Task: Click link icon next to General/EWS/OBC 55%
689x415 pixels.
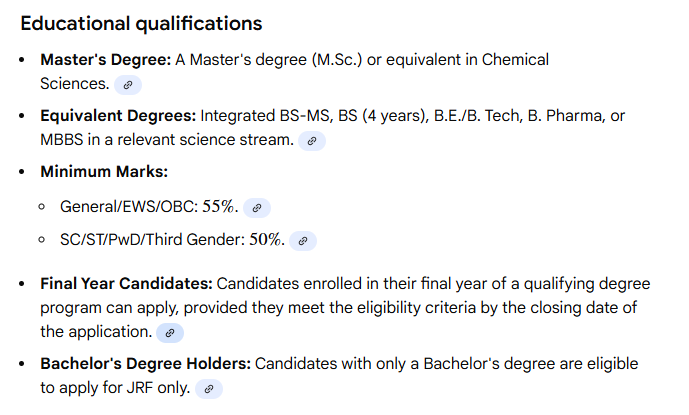Action: point(256,208)
